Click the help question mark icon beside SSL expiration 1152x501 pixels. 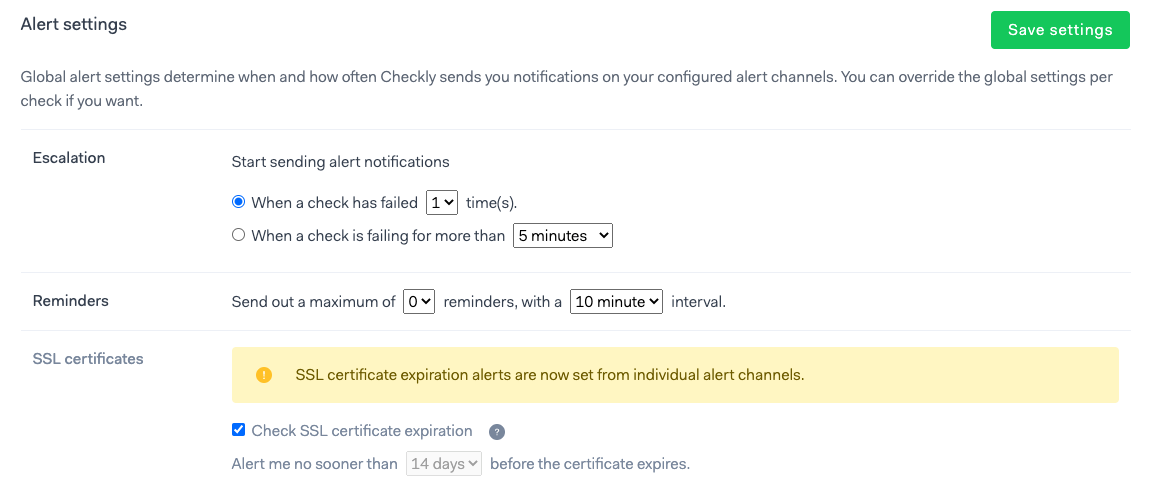pyautogui.click(x=497, y=432)
